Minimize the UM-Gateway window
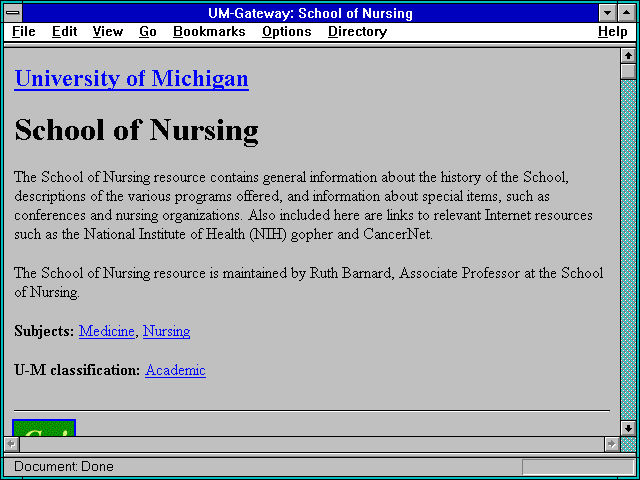640x480 pixels. [x=608, y=13]
